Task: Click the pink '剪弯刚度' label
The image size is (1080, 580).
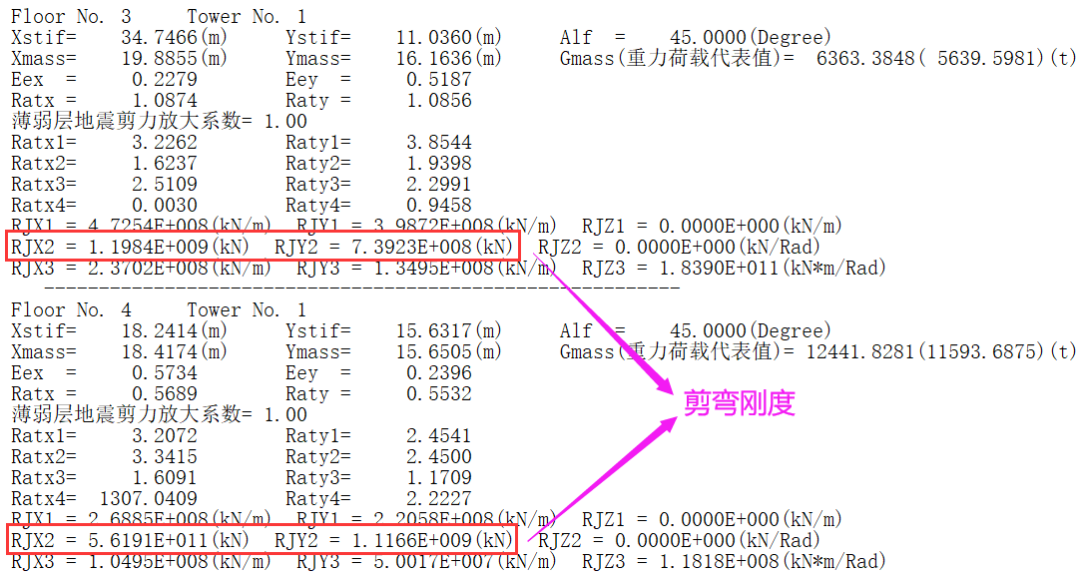Action: pos(740,404)
